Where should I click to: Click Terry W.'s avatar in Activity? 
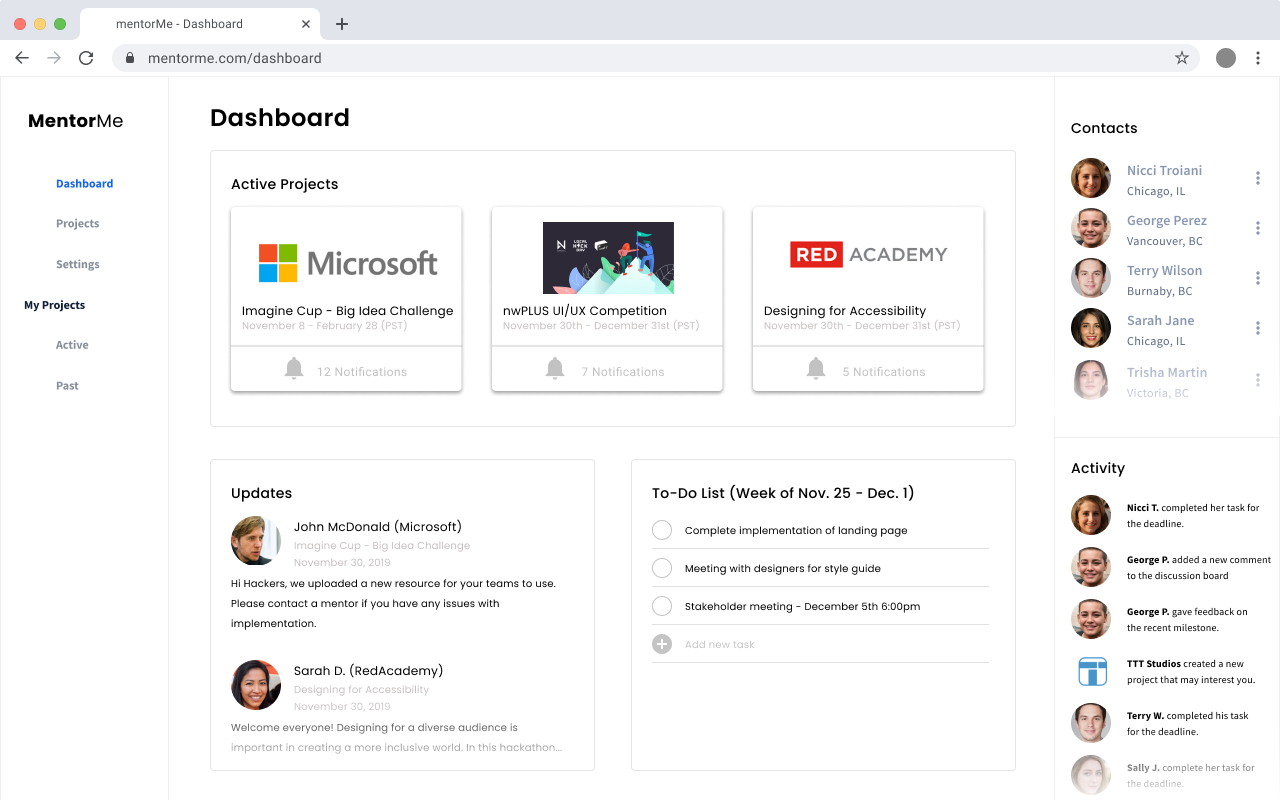(1091, 723)
